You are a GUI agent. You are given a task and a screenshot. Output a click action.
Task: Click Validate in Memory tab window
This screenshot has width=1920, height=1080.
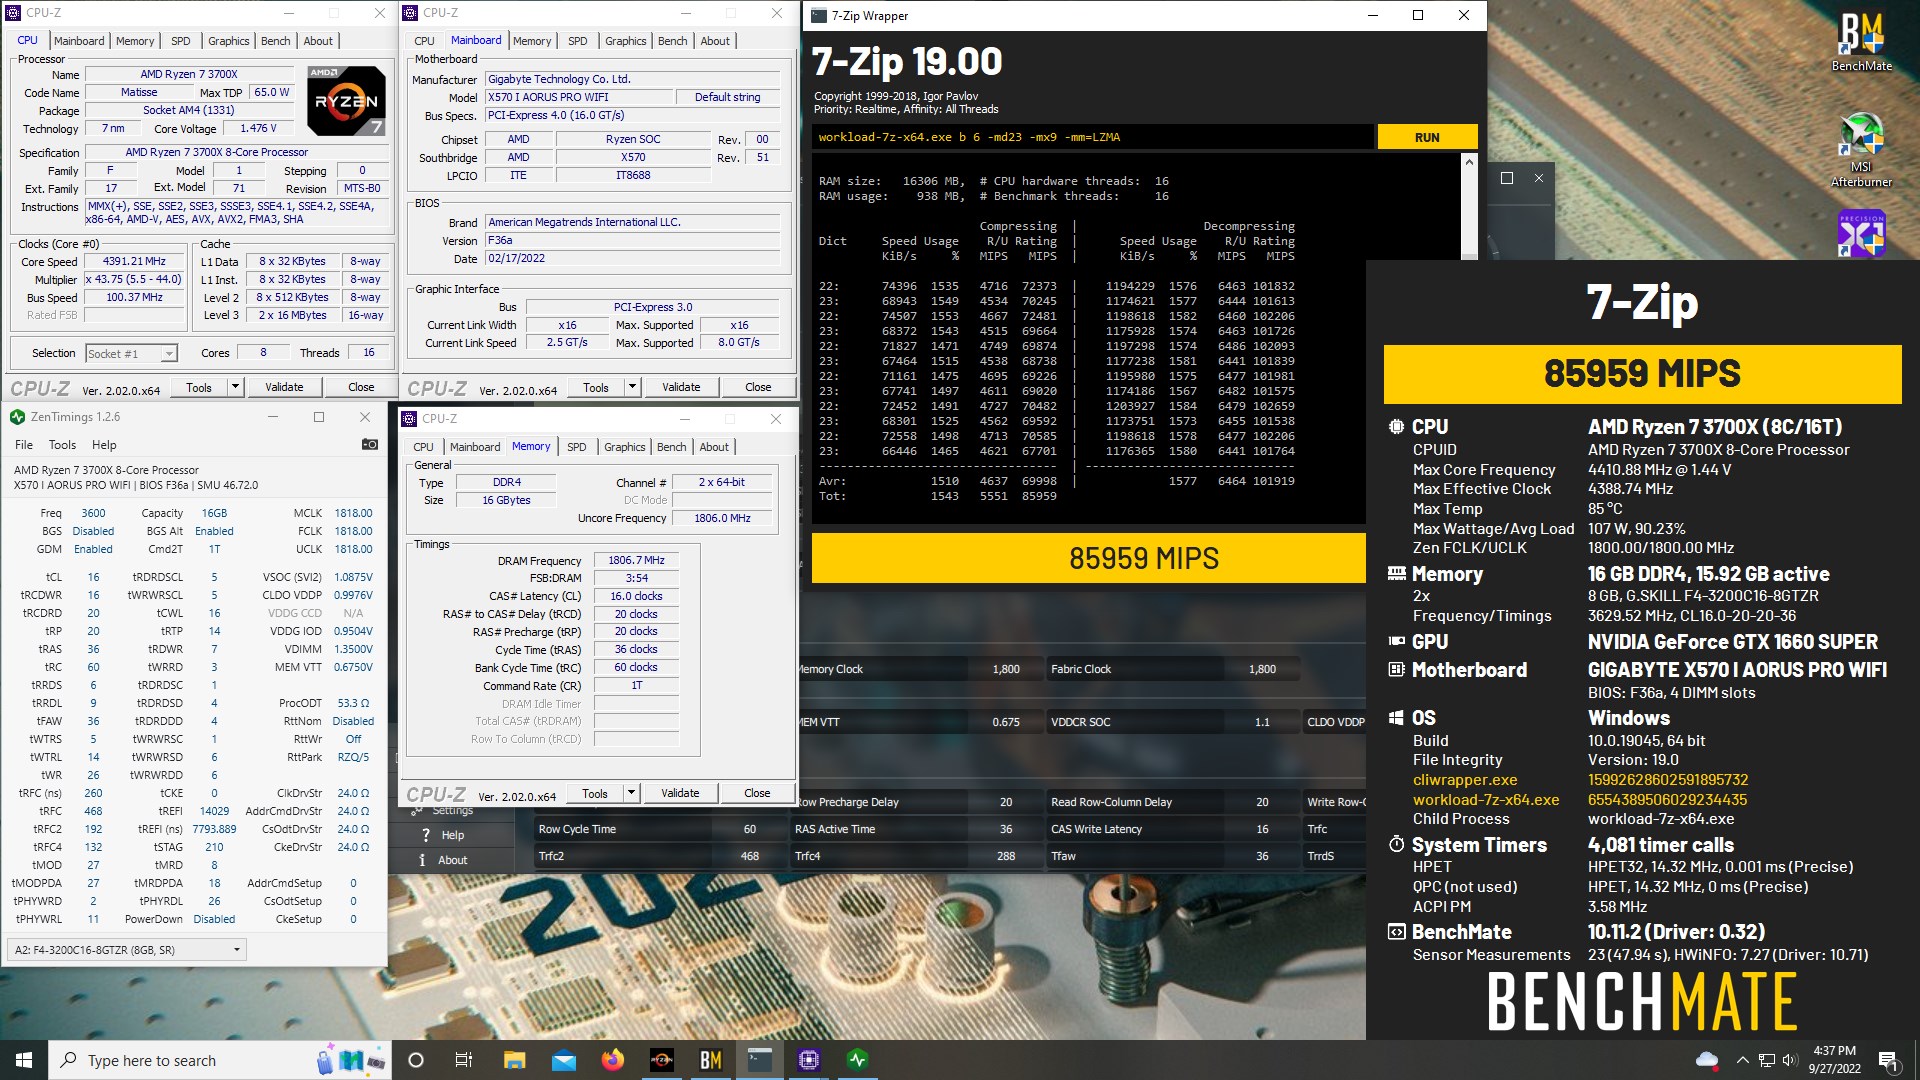pyautogui.click(x=680, y=793)
